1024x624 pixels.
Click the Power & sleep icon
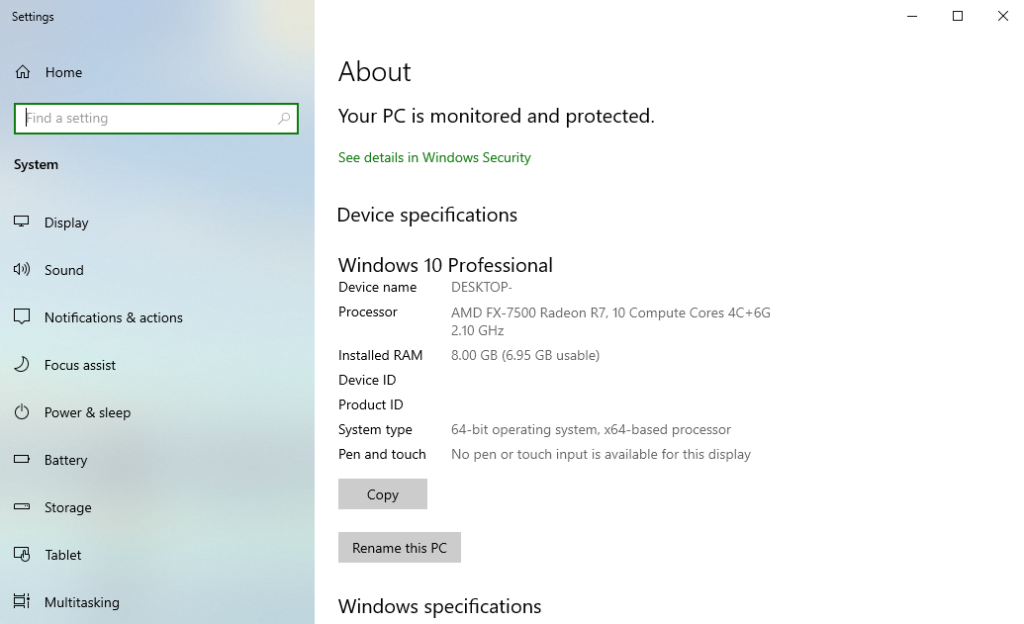tap(21, 412)
